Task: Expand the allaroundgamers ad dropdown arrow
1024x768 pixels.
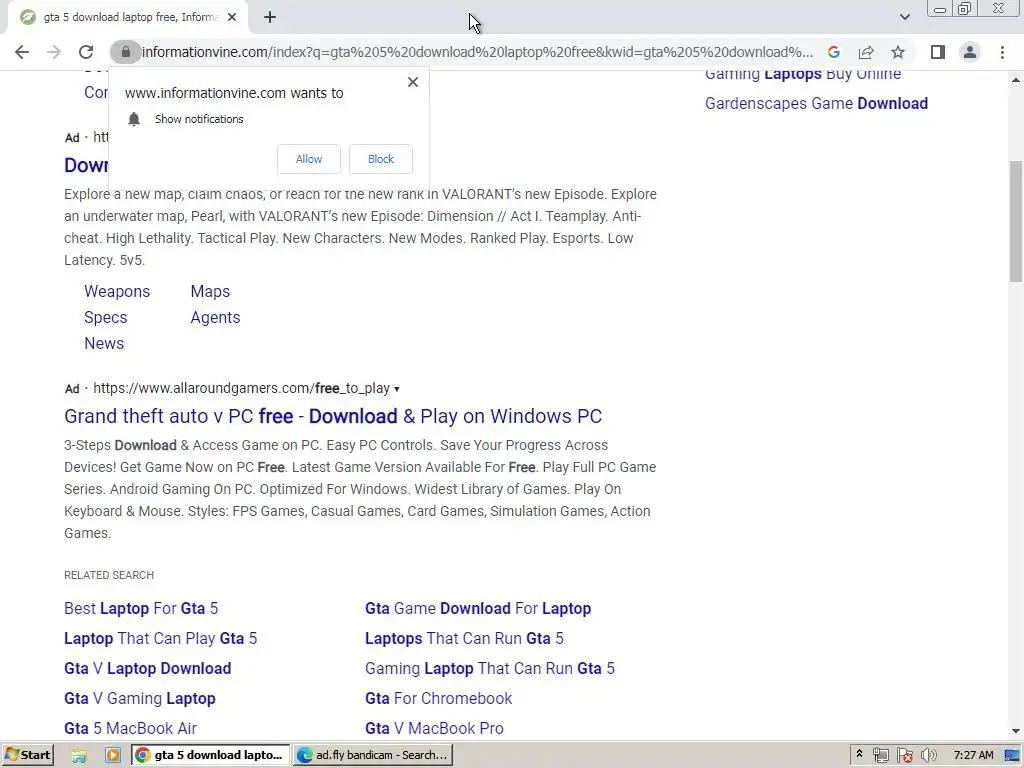Action: [x=396, y=389]
